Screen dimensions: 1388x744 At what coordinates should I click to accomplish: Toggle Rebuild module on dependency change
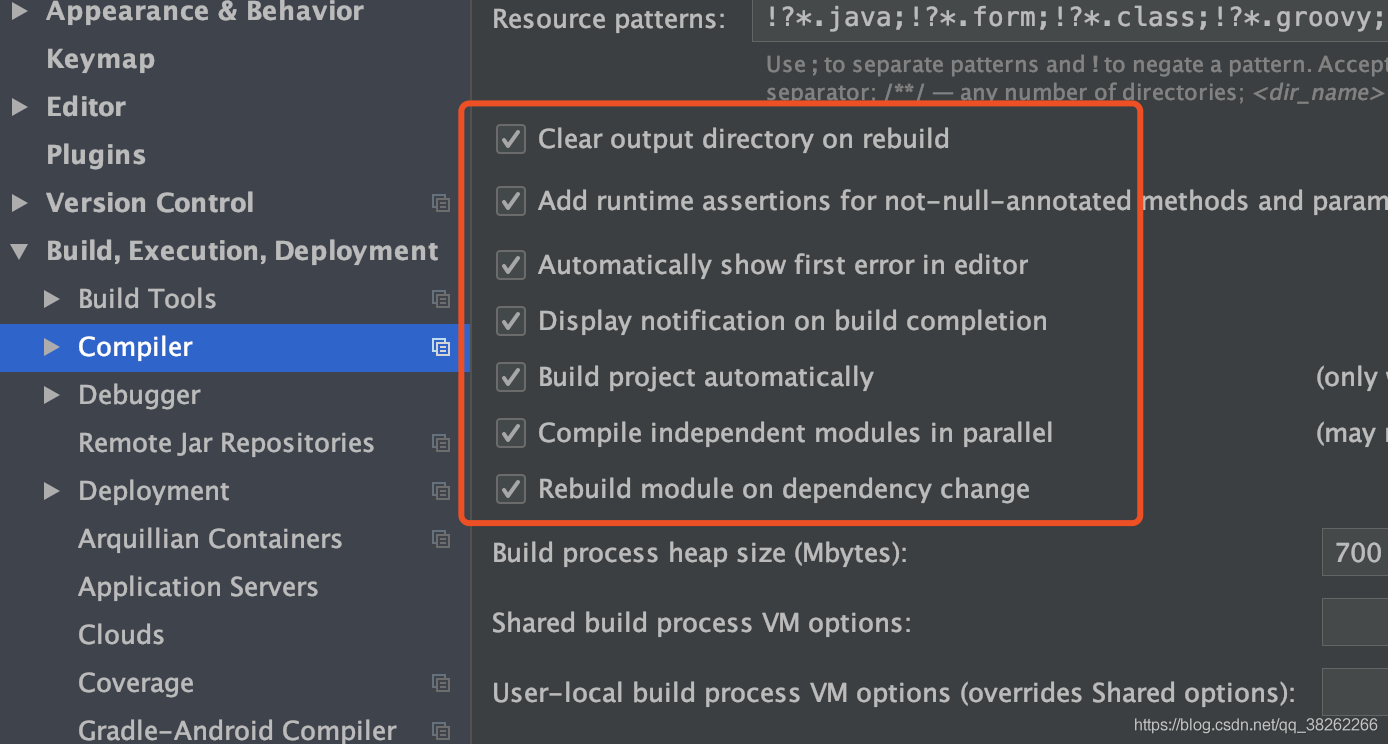click(x=511, y=489)
